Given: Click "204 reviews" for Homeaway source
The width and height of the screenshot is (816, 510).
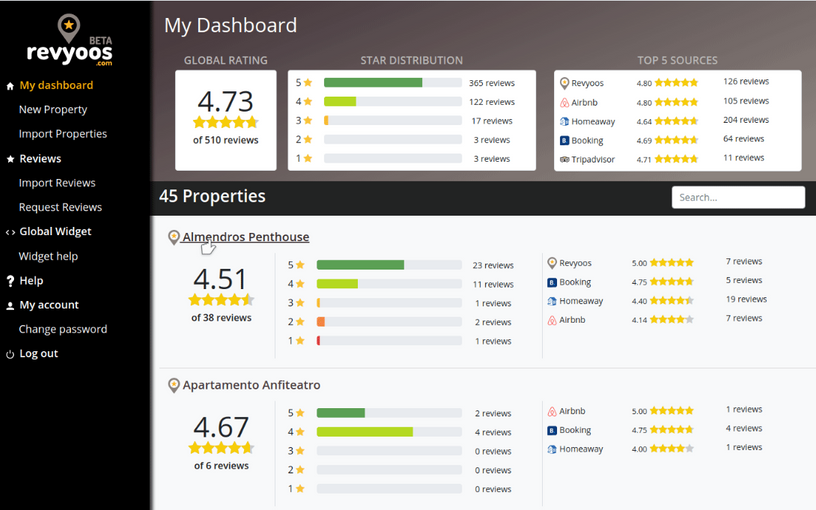Looking at the screenshot, I should (746, 120).
